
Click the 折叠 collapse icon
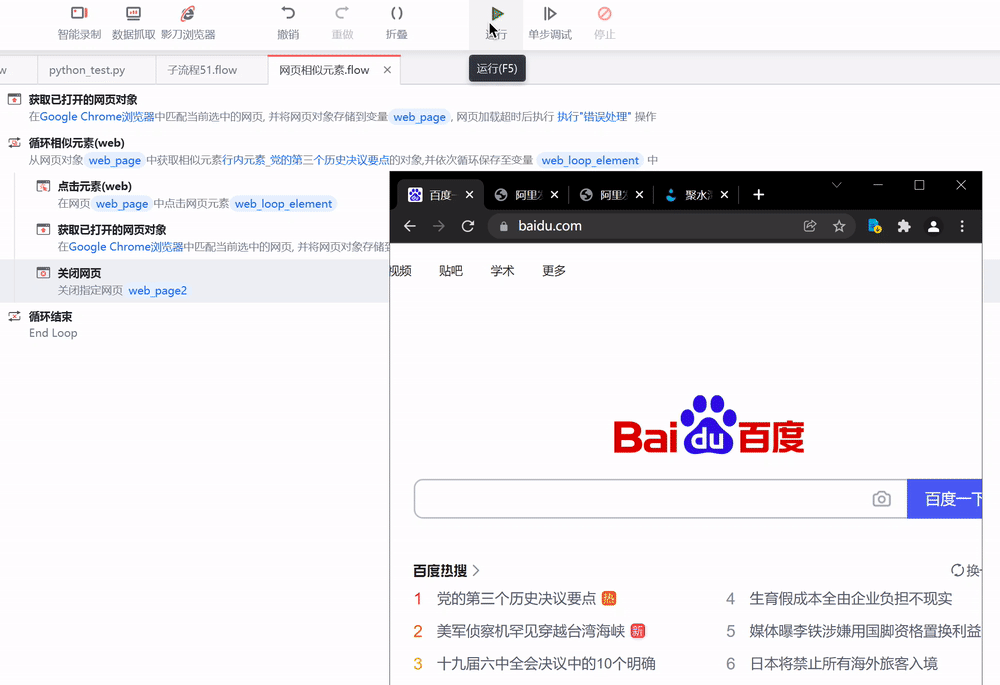click(397, 13)
